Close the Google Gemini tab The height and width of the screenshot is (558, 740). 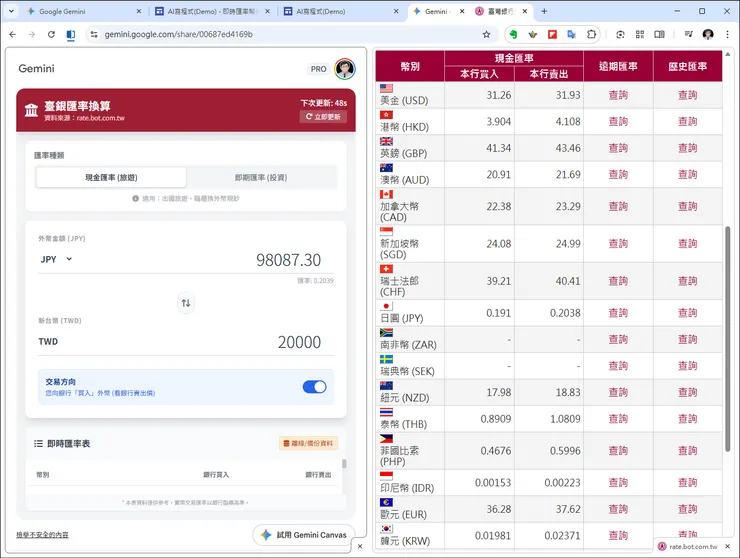pos(139,11)
